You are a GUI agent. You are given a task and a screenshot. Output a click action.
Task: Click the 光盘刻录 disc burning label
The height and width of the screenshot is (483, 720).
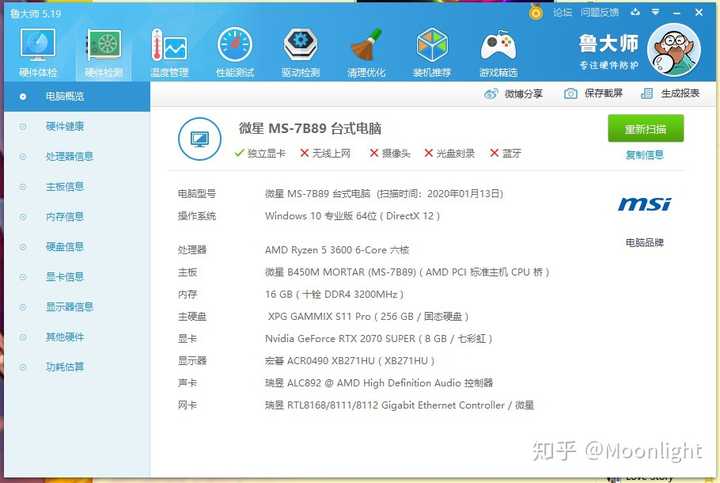pos(450,153)
